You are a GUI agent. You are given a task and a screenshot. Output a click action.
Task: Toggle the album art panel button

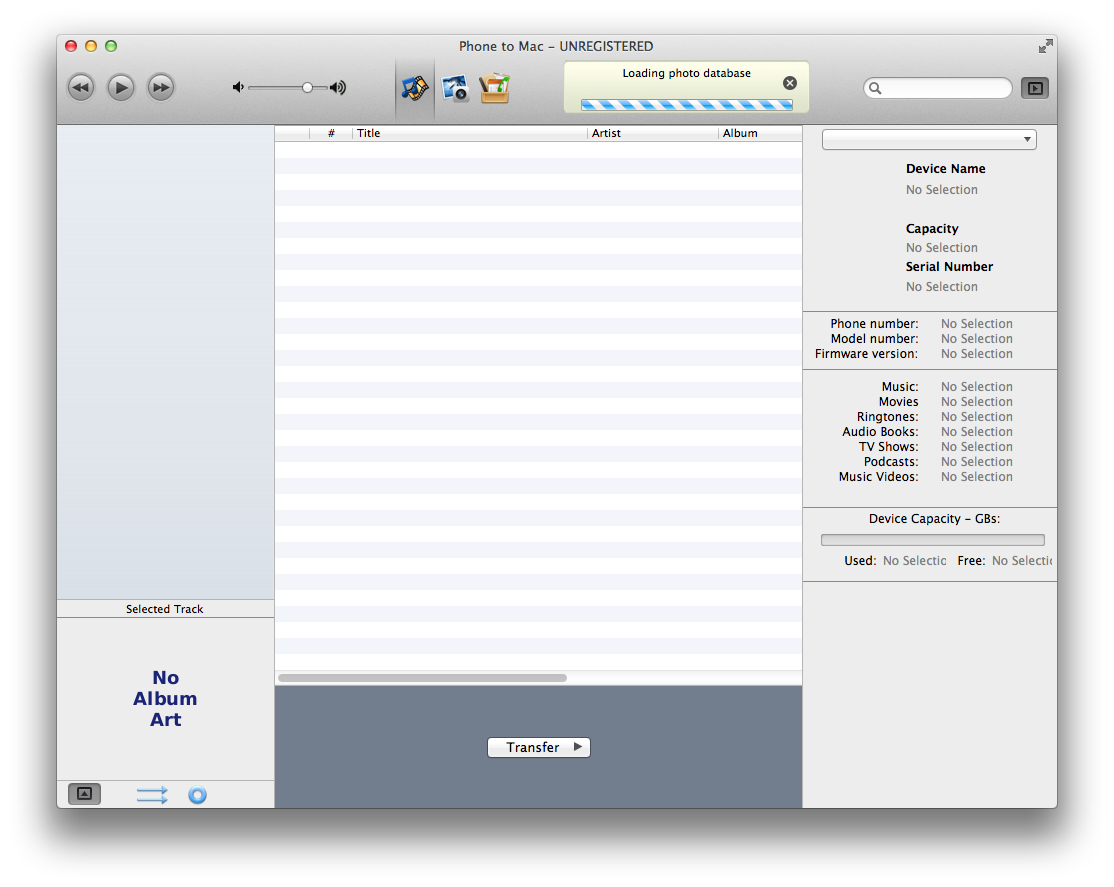(x=84, y=794)
